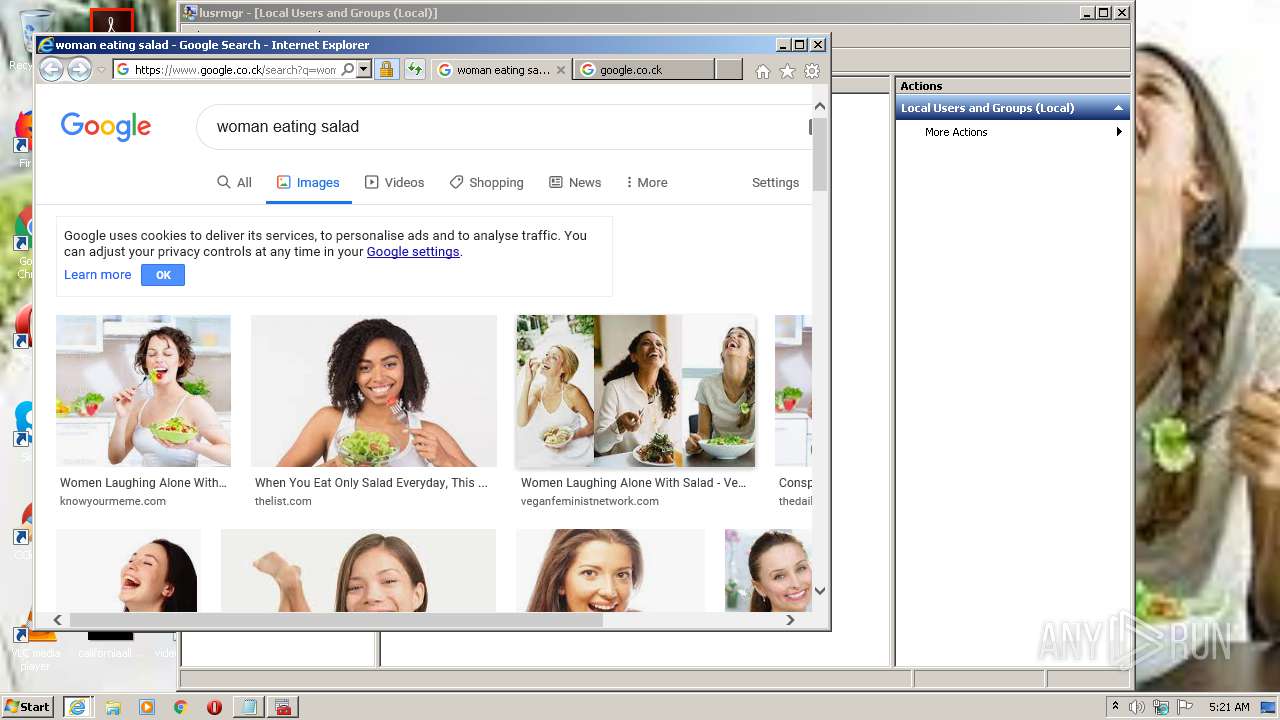Click the Actions pane header in lusrmgr
Screen dimensions: 1280x720
point(1012,86)
